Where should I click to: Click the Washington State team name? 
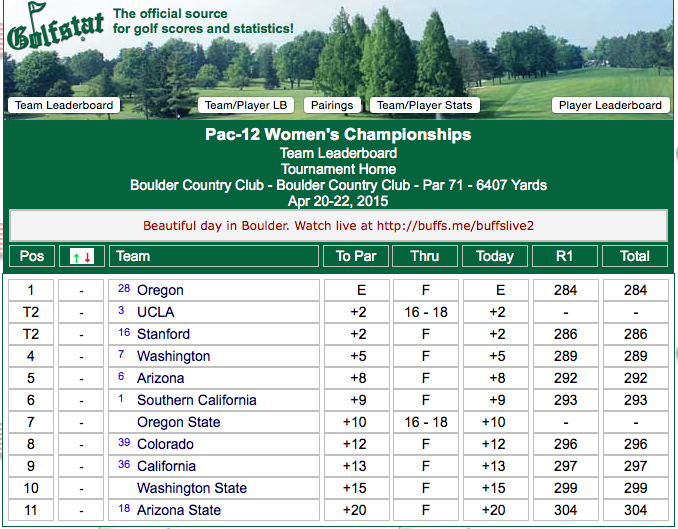192,488
